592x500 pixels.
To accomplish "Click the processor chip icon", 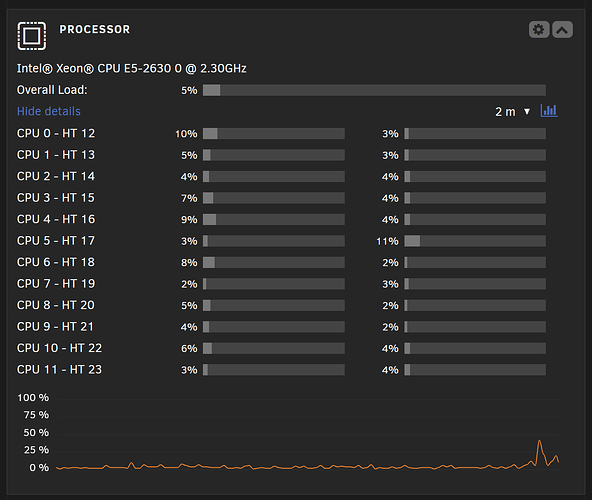I will (32, 36).
